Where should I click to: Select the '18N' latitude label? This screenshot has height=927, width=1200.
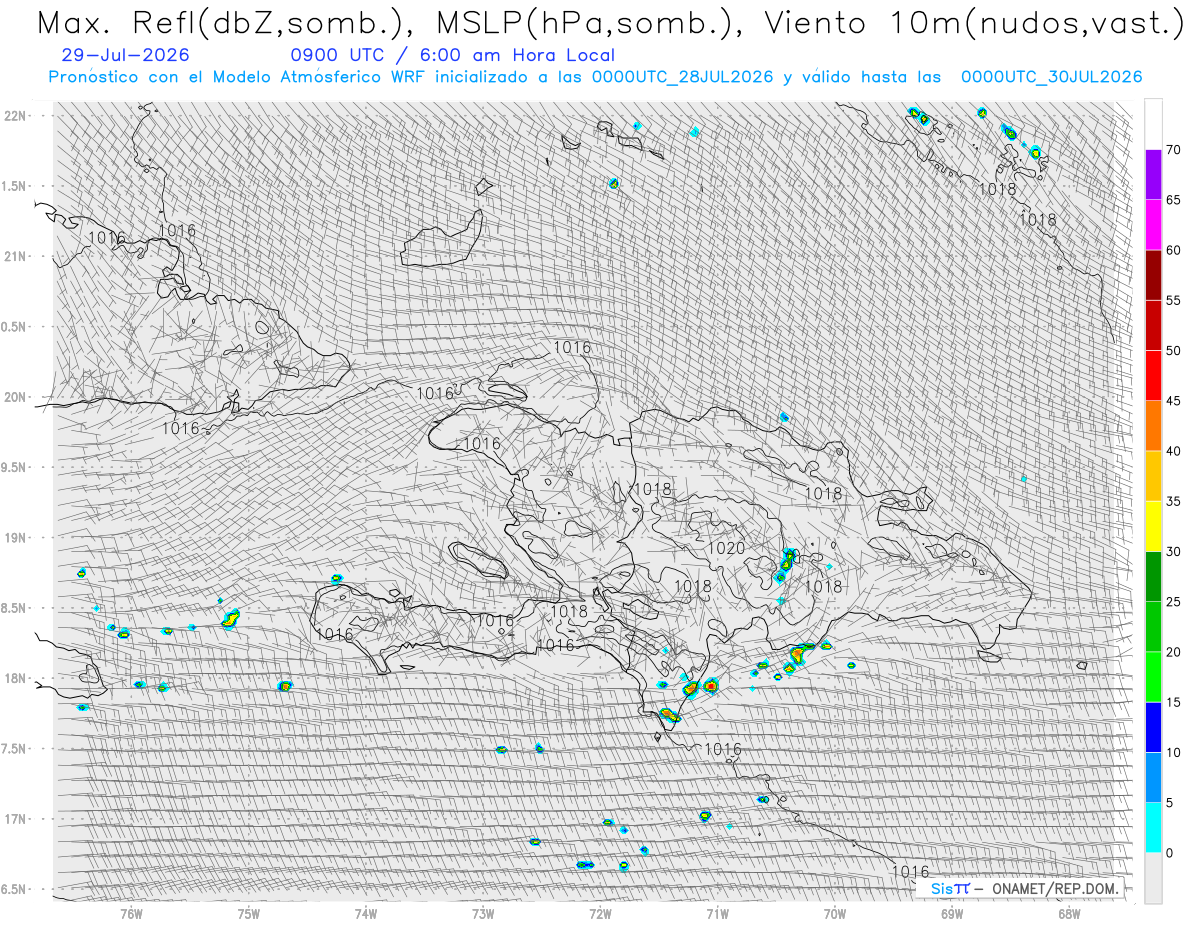point(14,679)
